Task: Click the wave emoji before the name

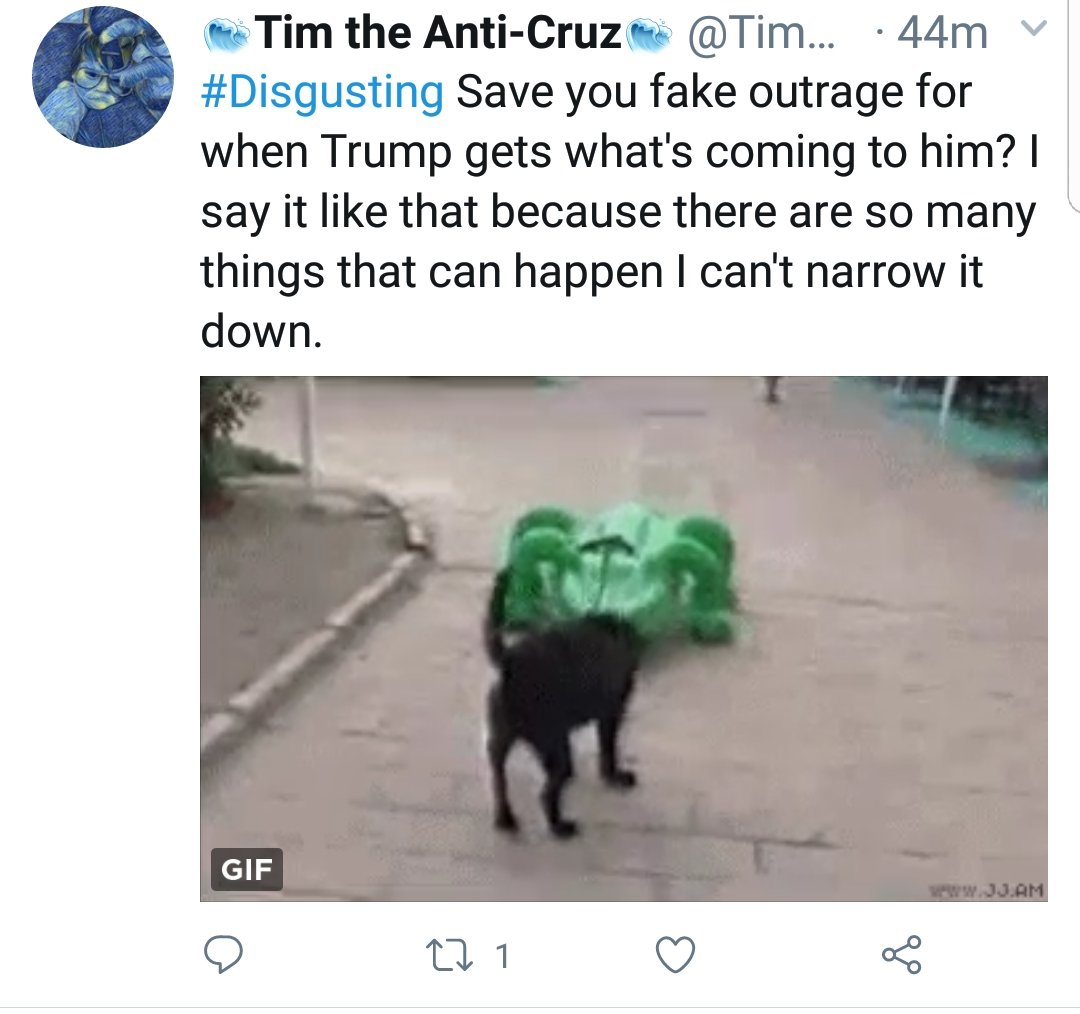Action: tap(228, 33)
